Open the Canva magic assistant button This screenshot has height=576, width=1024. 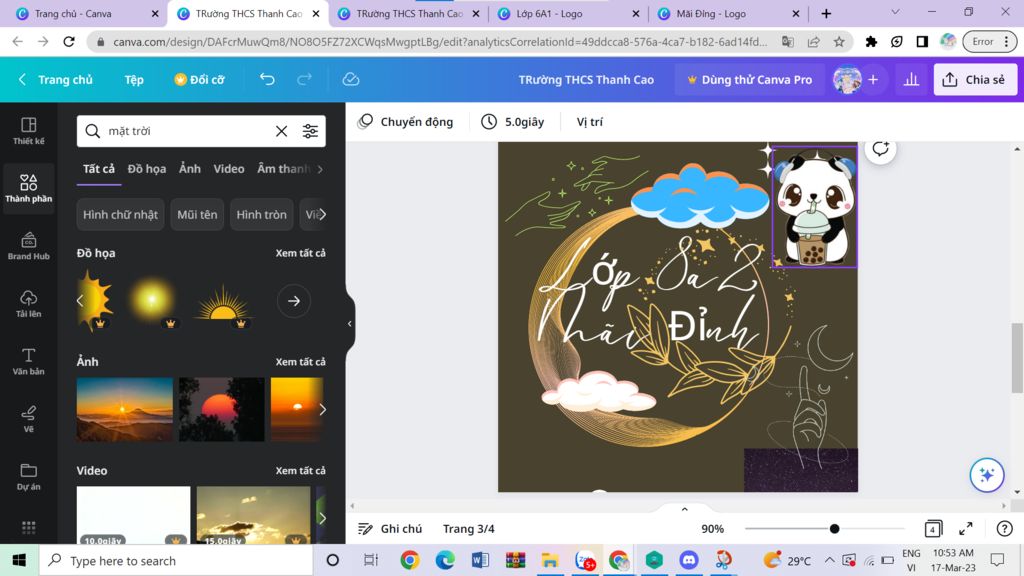coord(987,475)
